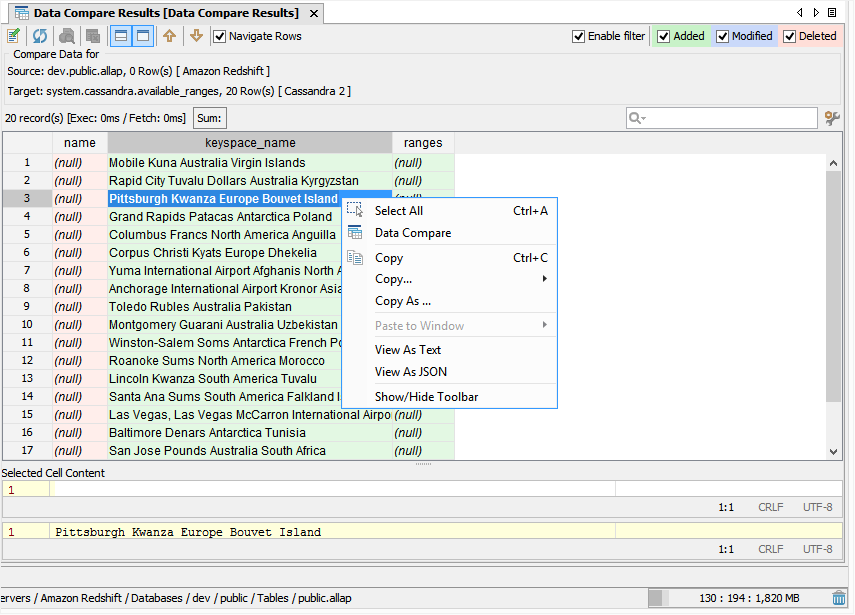Image resolution: width=855 pixels, height=615 pixels.
Task: Choose Copy As ... from context menu
Action: [449, 301]
